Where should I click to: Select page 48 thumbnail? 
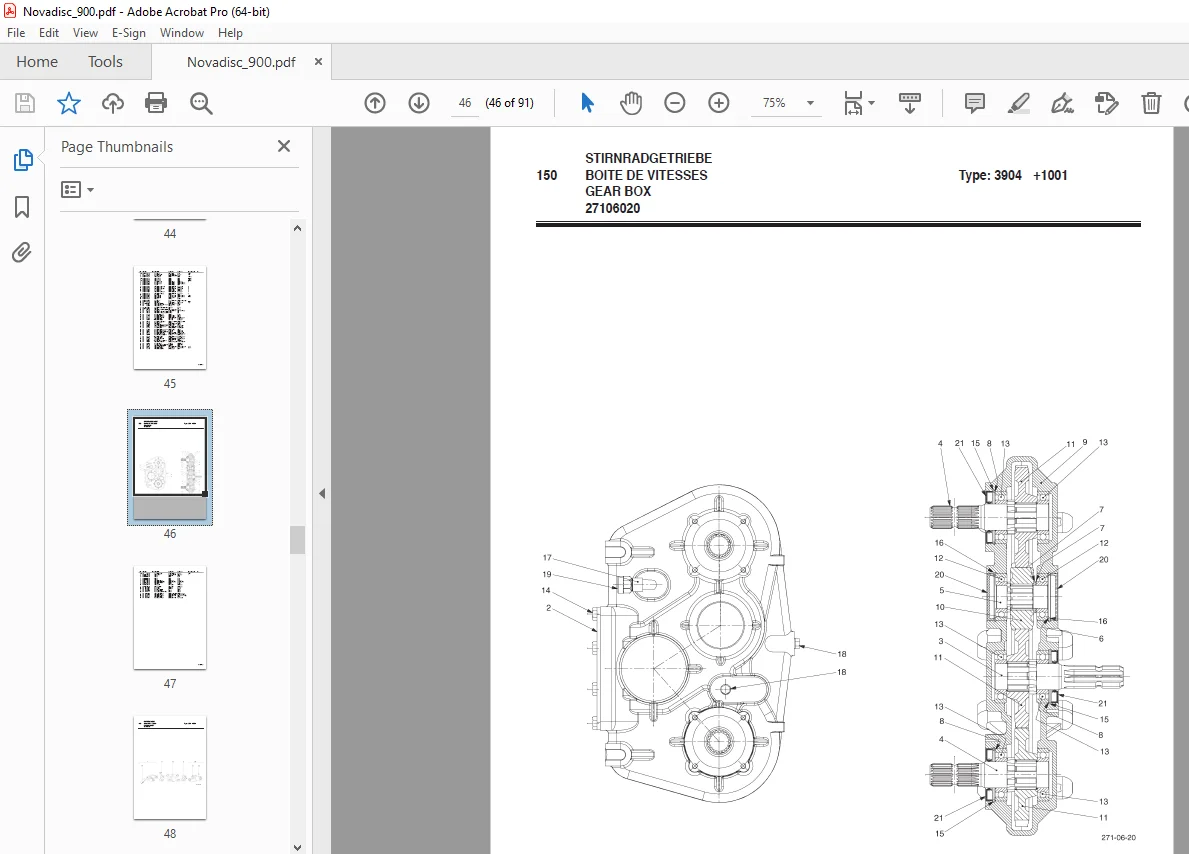pos(170,768)
